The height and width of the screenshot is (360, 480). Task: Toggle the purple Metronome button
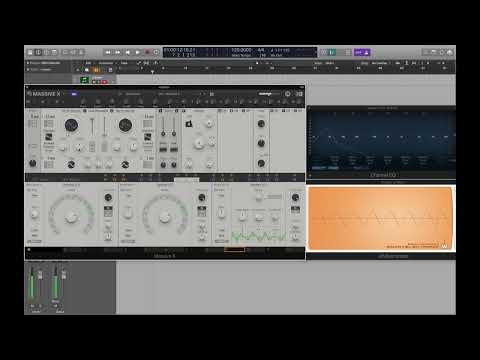[366, 52]
